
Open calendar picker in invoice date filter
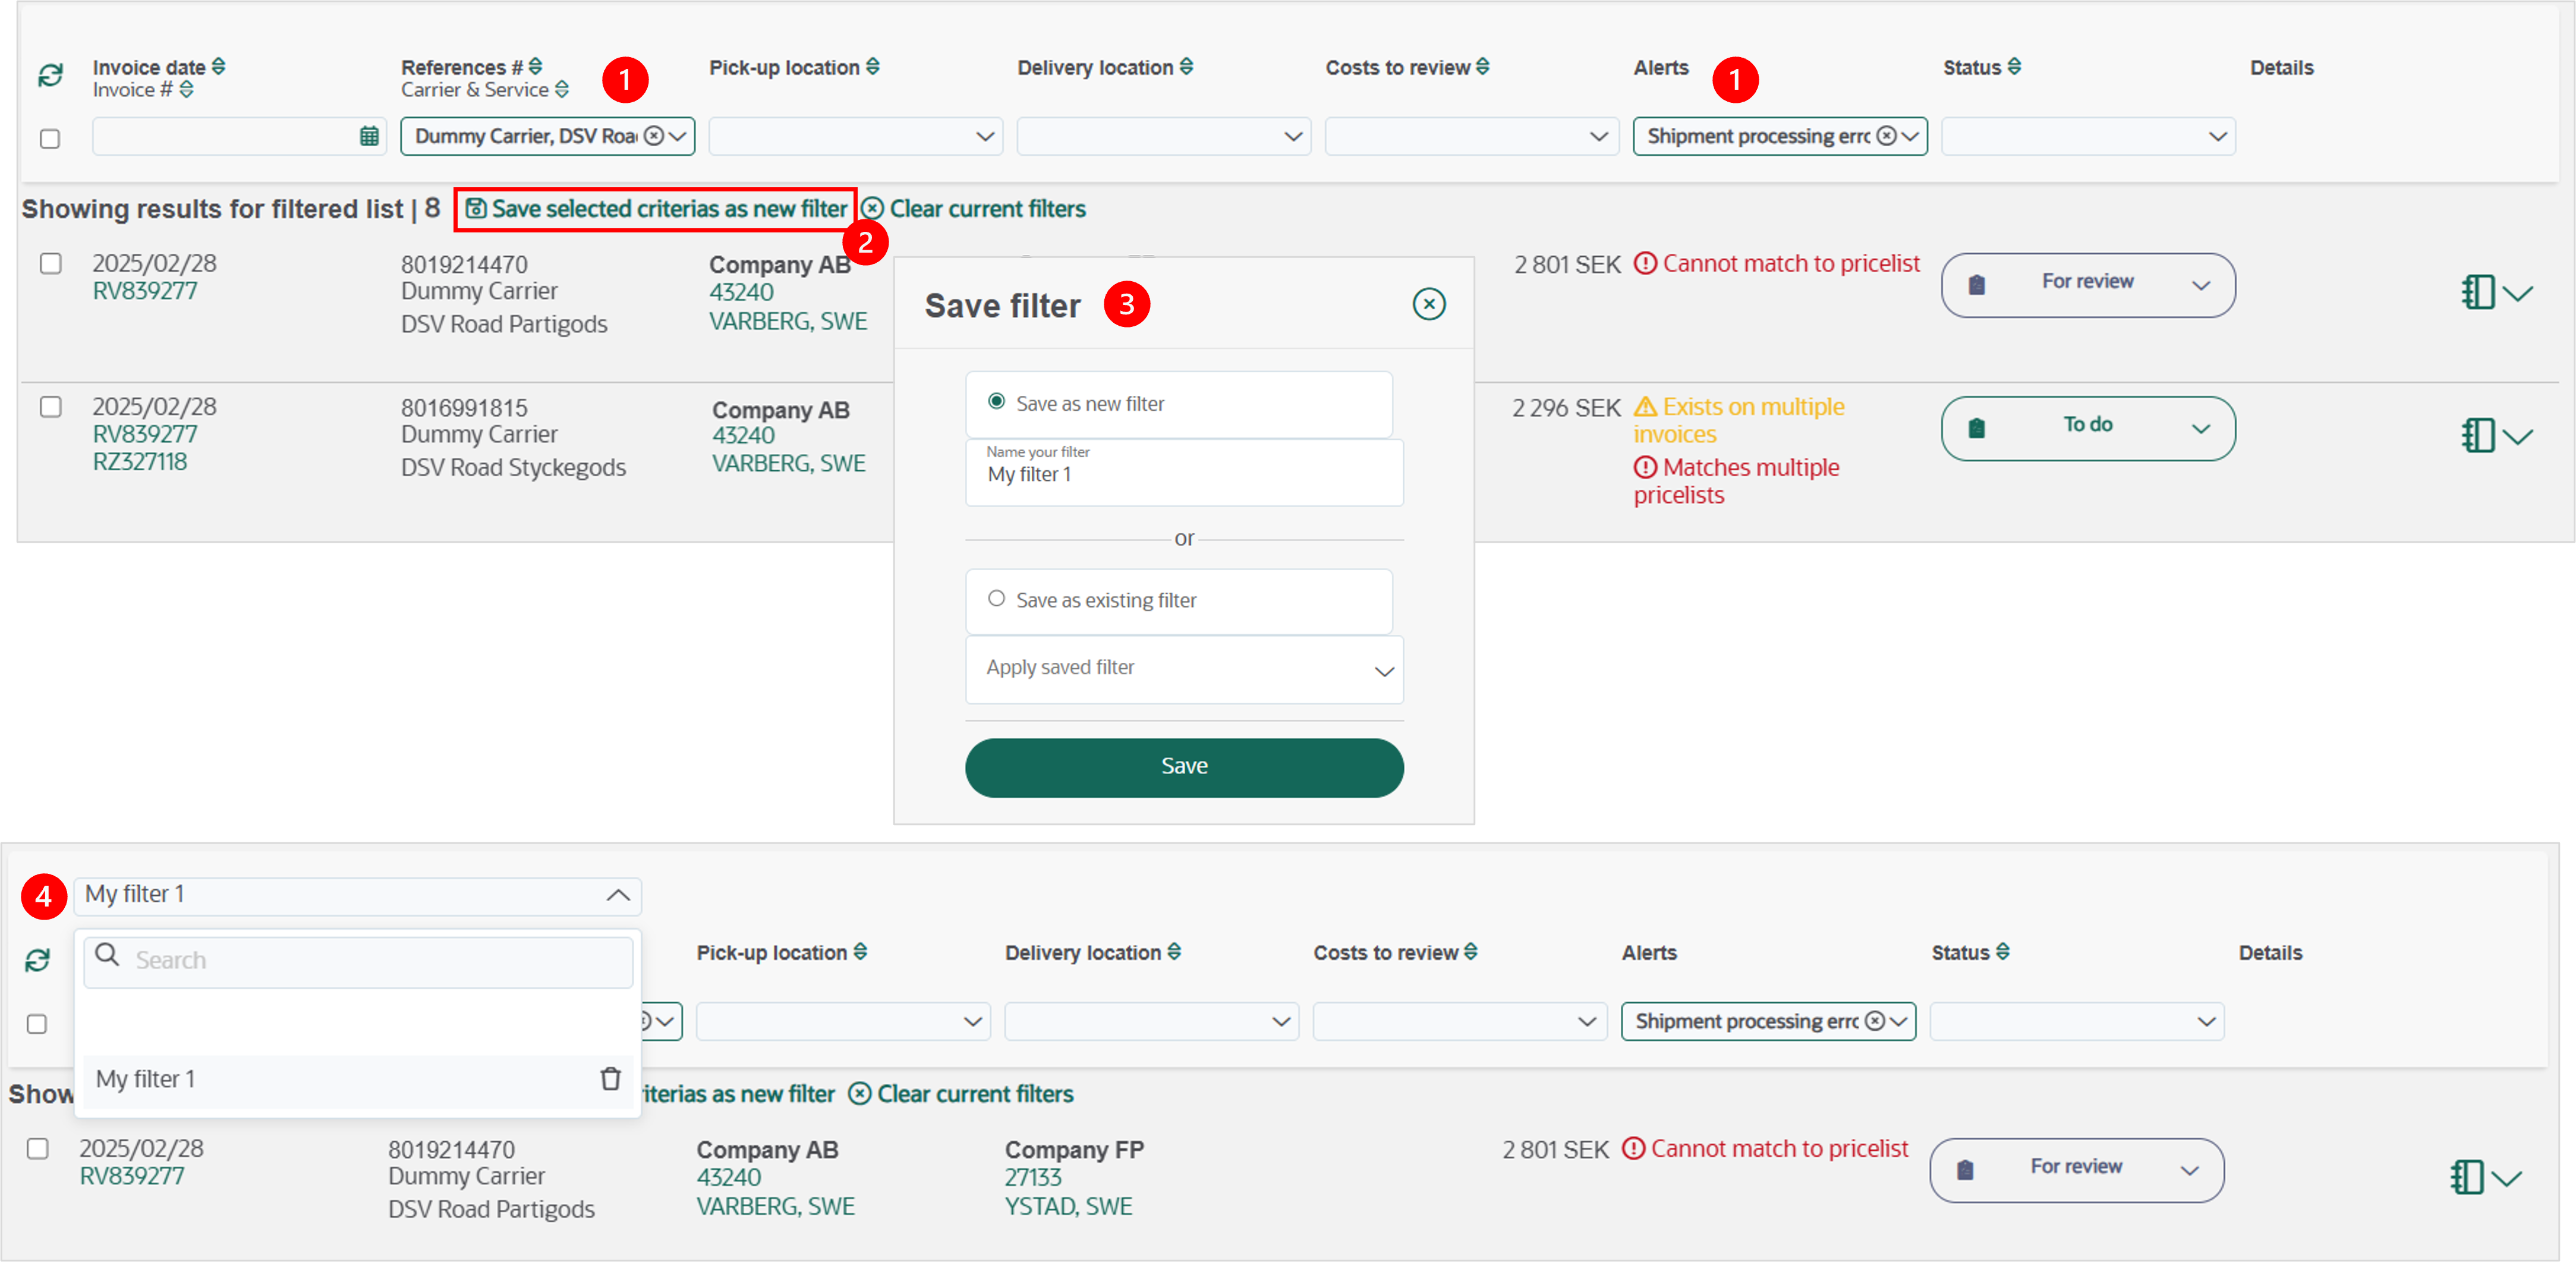(369, 137)
